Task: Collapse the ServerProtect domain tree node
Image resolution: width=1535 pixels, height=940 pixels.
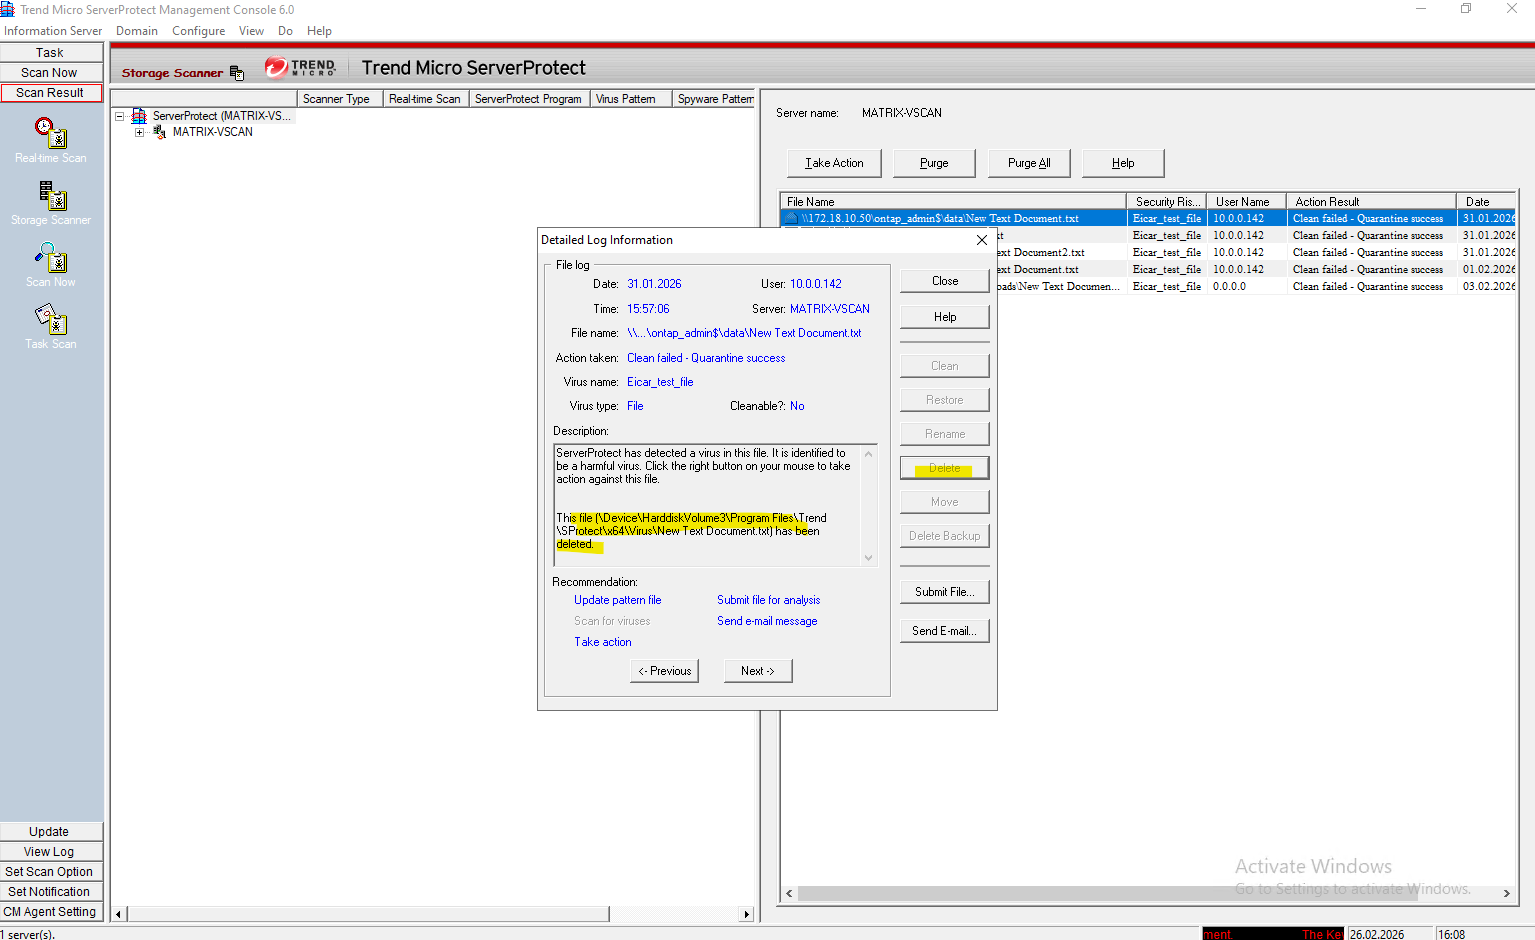Action: coord(120,116)
